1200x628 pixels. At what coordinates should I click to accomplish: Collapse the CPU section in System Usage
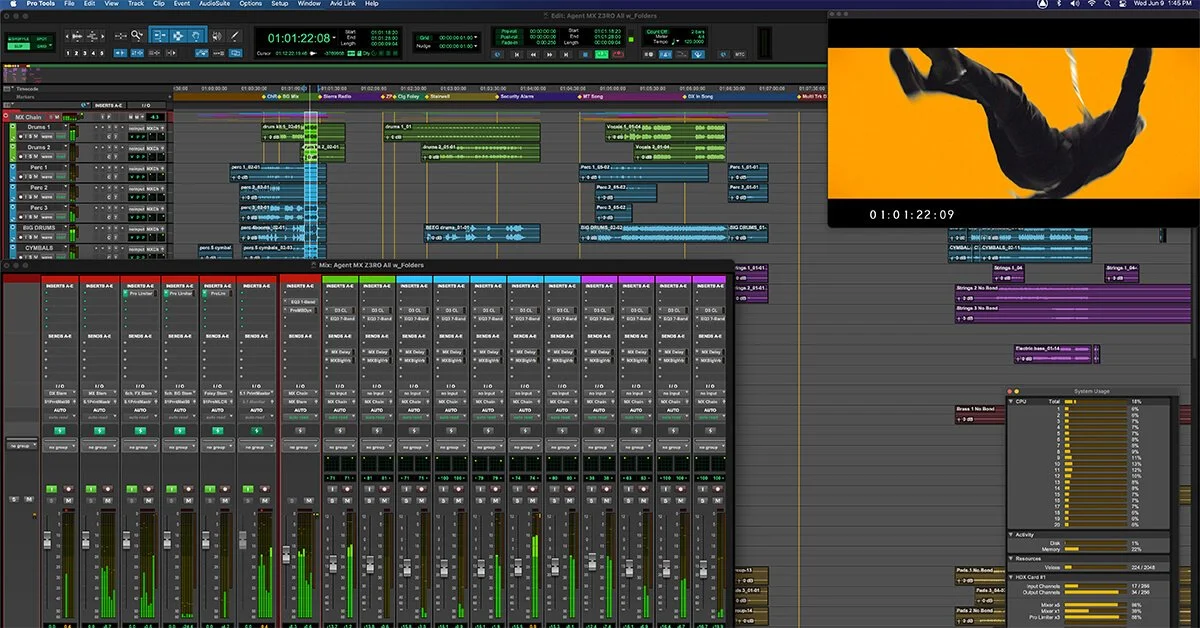tap(1011, 401)
